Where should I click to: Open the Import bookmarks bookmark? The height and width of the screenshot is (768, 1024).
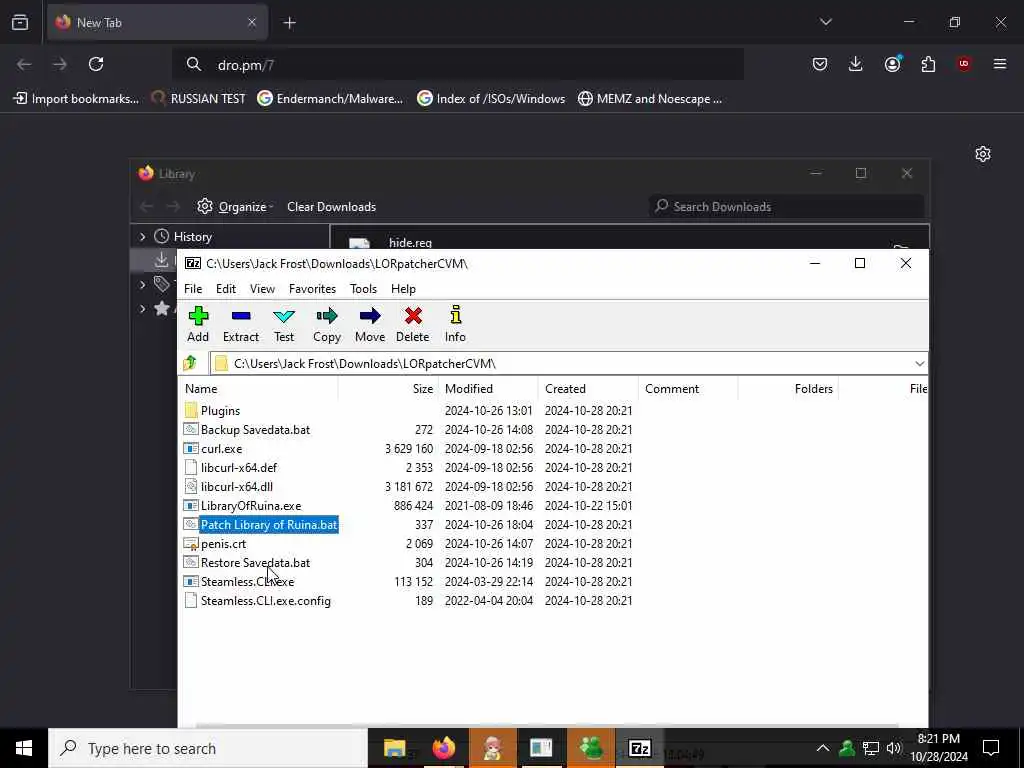point(76,99)
